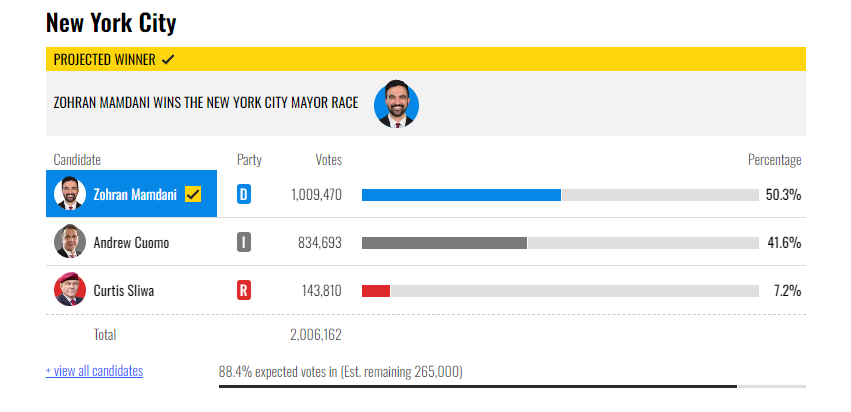Select the Curtis Sliwa name text

click(x=124, y=290)
